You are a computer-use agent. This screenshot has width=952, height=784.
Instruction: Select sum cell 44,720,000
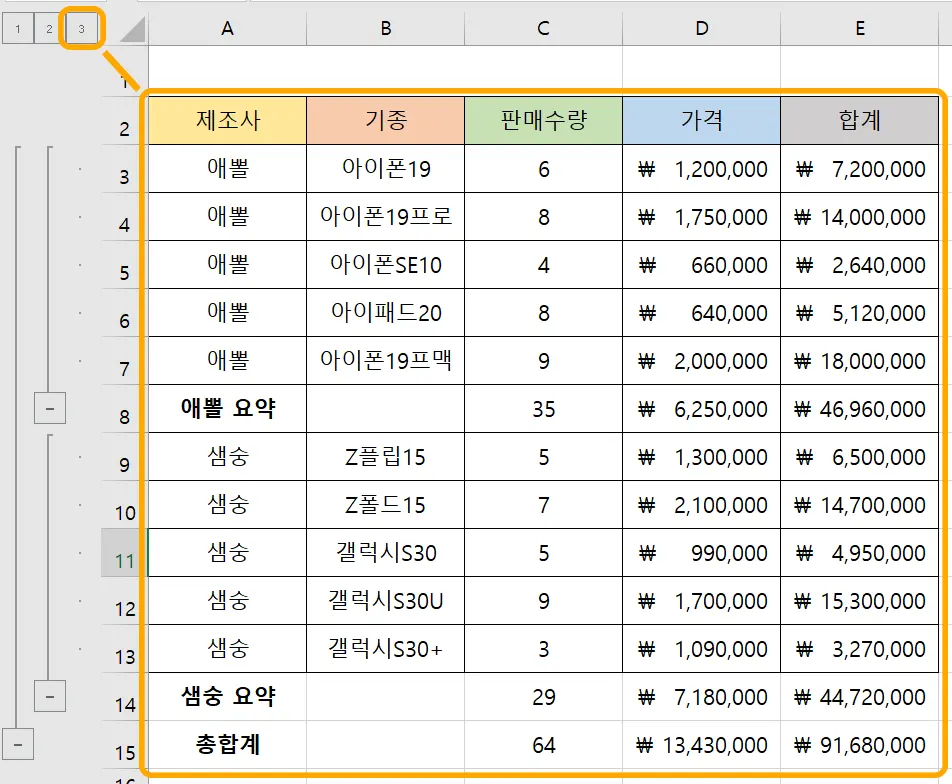pyautogui.click(x=860, y=697)
